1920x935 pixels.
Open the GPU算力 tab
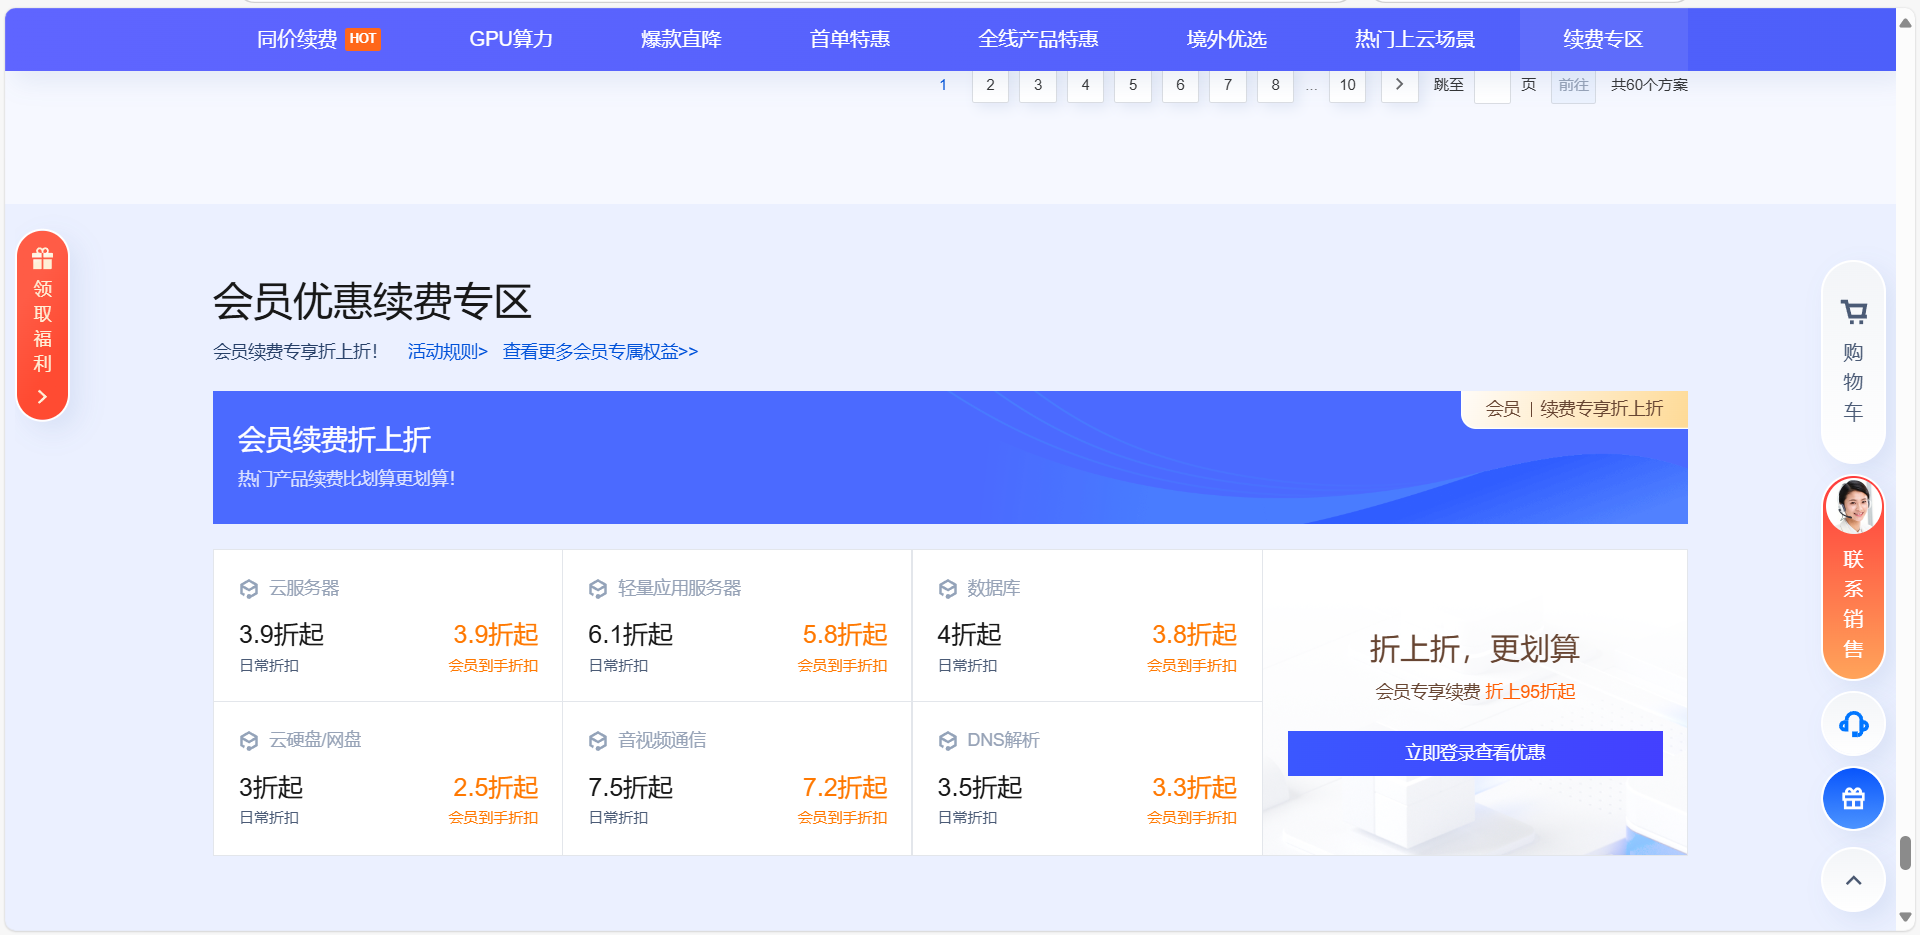(511, 39)
